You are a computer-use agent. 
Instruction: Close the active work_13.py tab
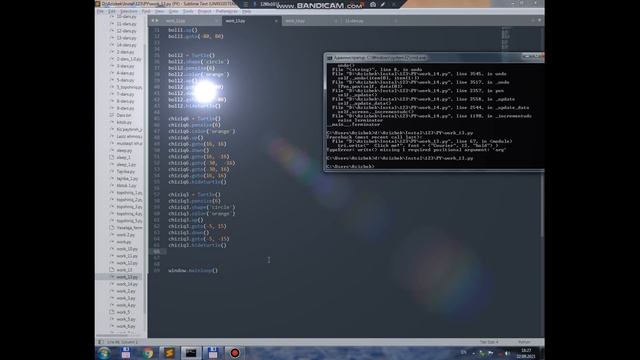[x=276, y=21]
